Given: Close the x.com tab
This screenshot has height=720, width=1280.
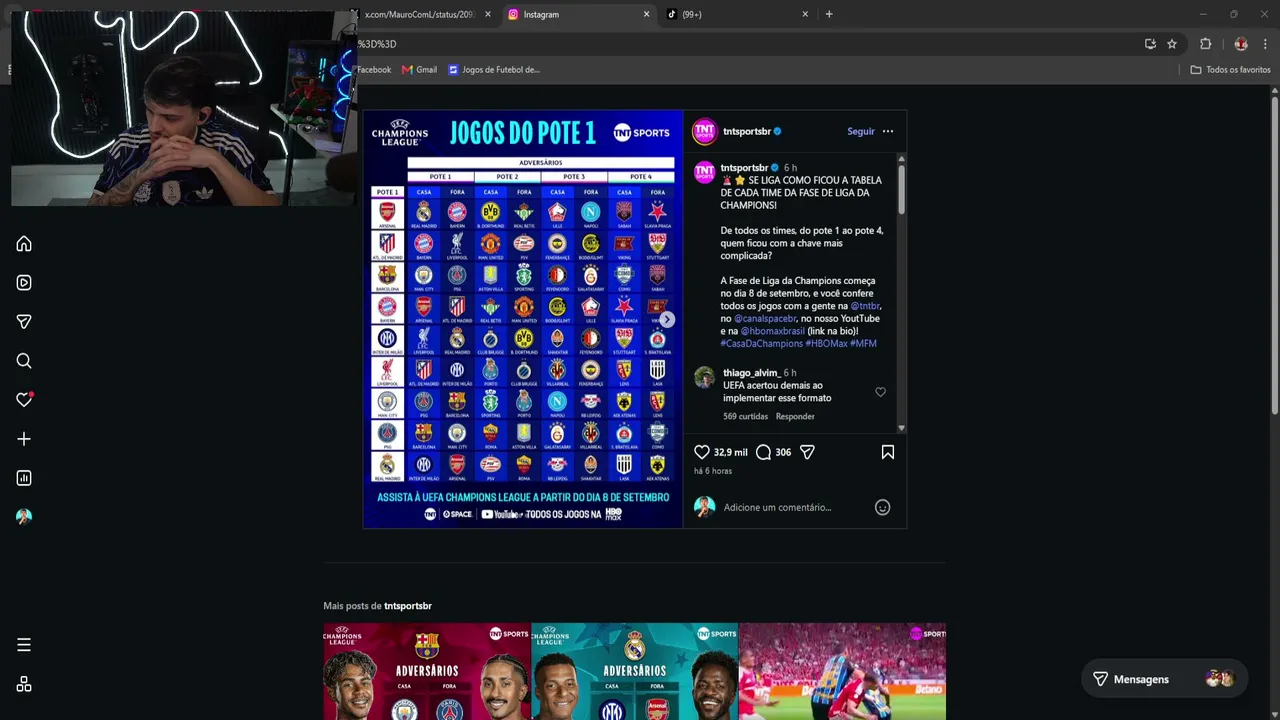Looking at the screenshot, I should tap(488, 14).
